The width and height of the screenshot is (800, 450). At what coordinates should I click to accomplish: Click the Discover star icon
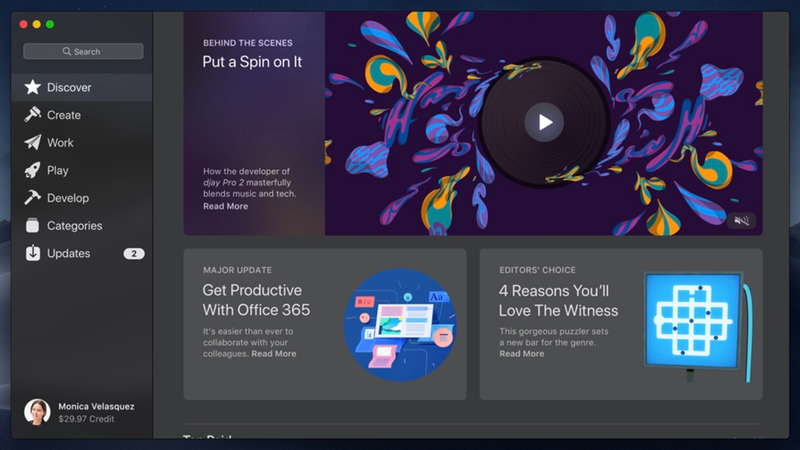click(x=33, y=87)
